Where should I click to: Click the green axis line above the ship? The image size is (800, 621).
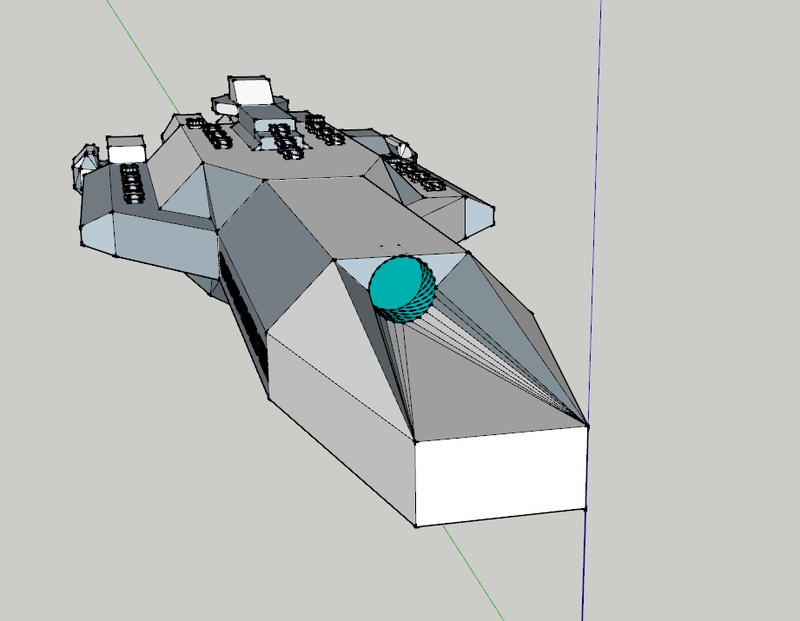coord(143,57)
